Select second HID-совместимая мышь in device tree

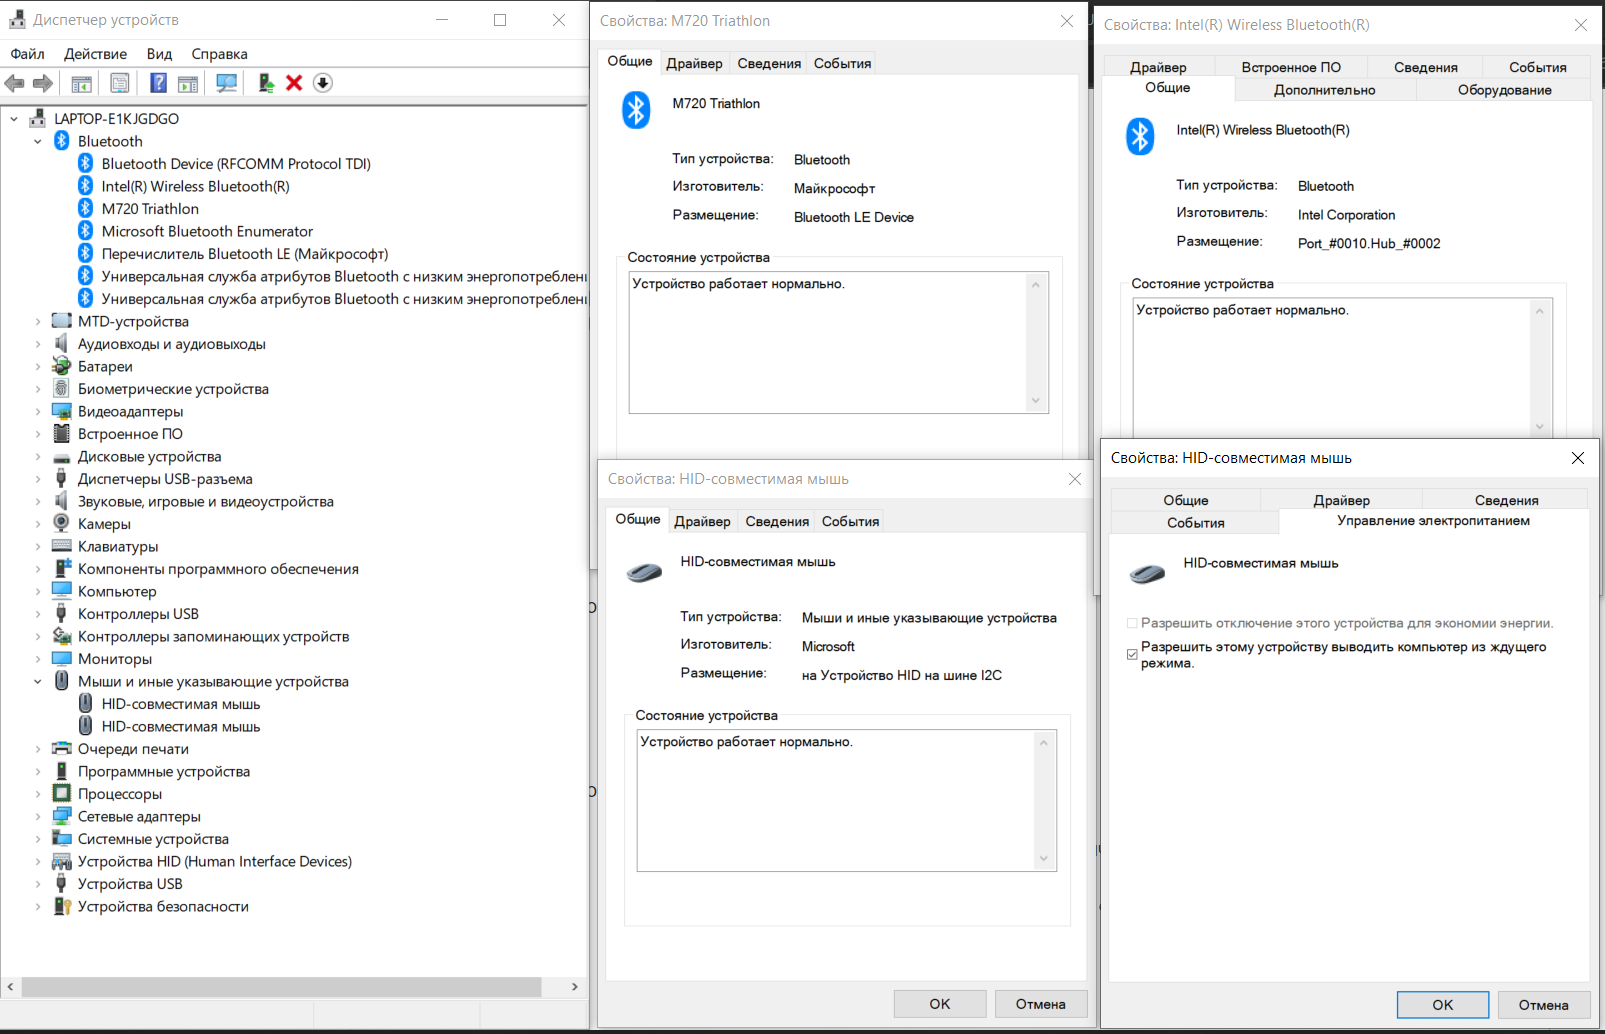coord(181,727)
